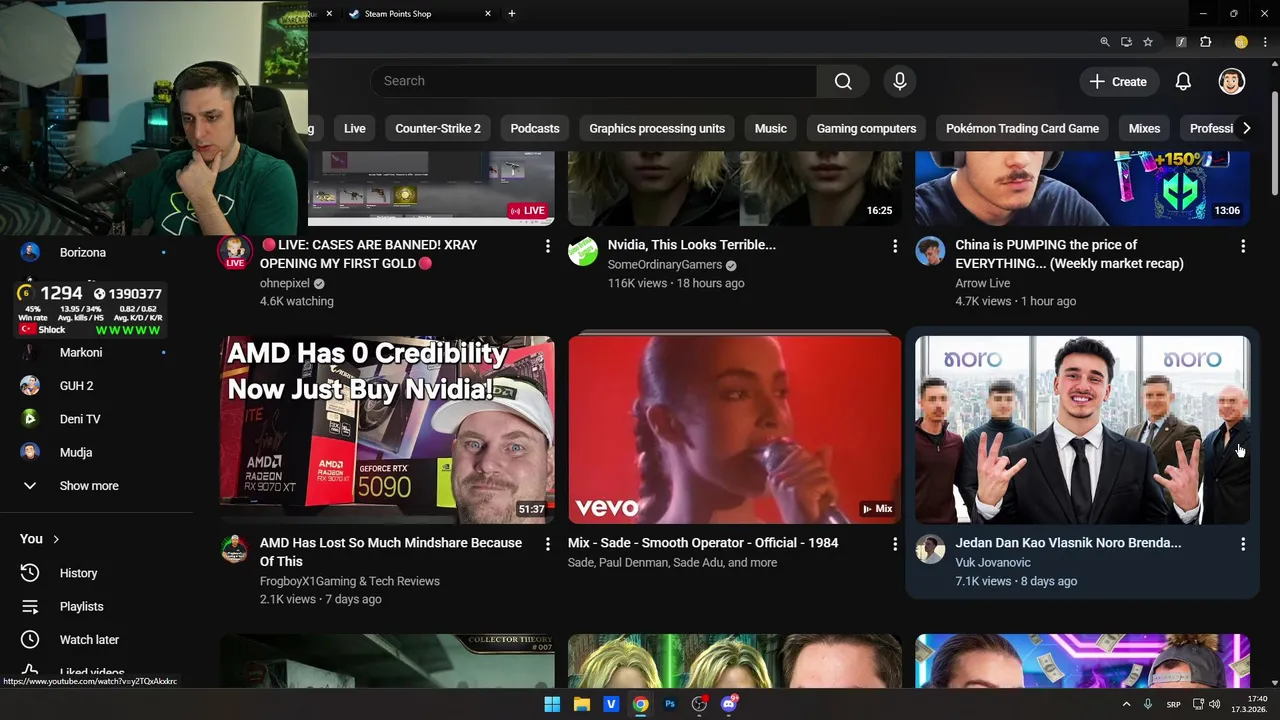The height and width of the screenshot is (720, 1280).
Task: Click Vuk Jovanovic channel avatar
Action: click(930, 549)
